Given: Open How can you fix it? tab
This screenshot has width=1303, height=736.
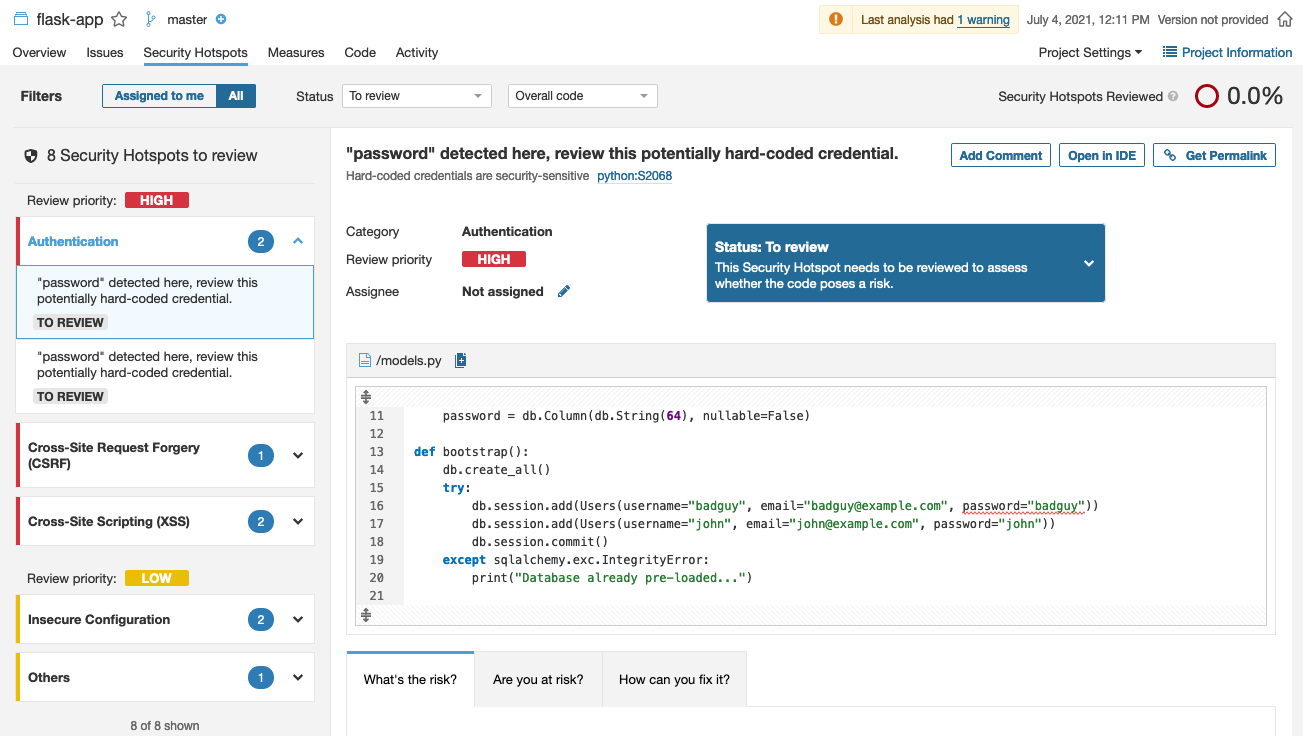Looking at the screenshot, I should tap(674, 679).
